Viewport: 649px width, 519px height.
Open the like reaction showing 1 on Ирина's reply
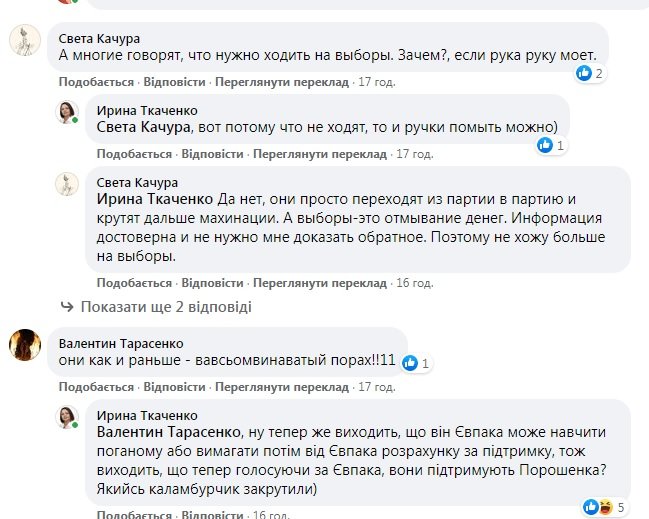coord(551,145)
